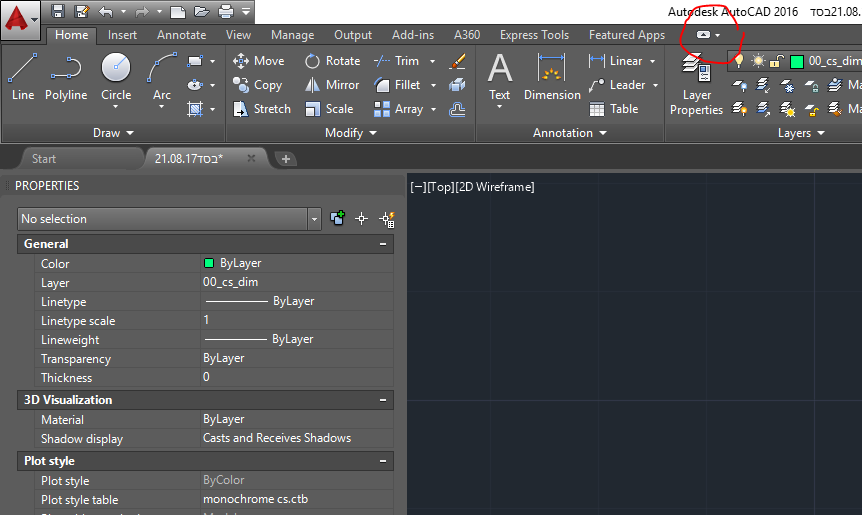Click the green layer color swatch in ribbon
This screenshot has width=862, height=515.
[x=797, y=62]
